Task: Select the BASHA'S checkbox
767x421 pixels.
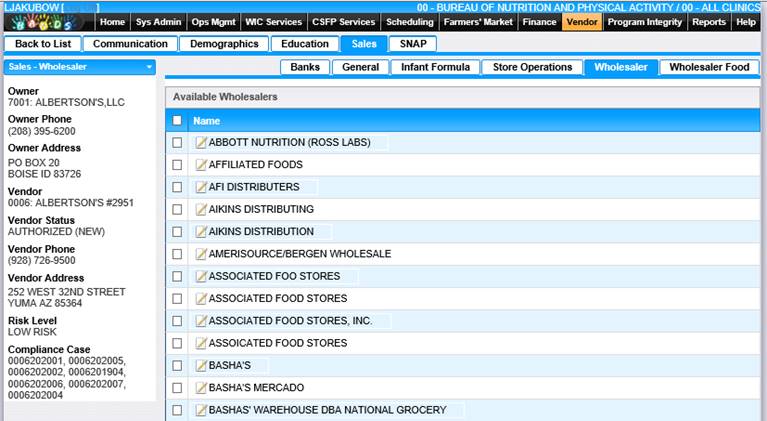Action: 177,365
